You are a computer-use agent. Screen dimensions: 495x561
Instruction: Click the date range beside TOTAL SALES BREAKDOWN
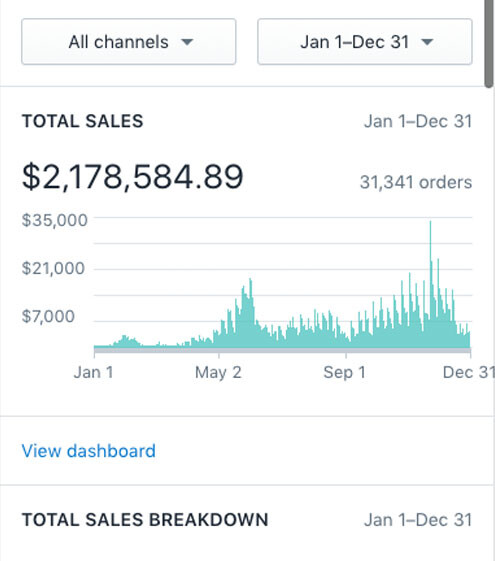coord(418,520)
